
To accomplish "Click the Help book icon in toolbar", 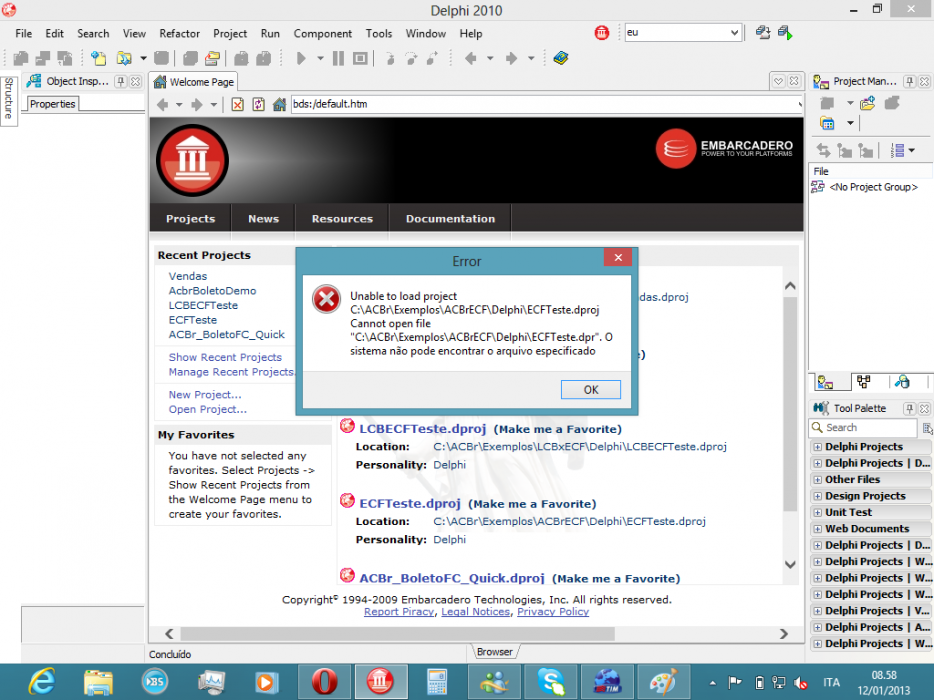I will 561,58.
